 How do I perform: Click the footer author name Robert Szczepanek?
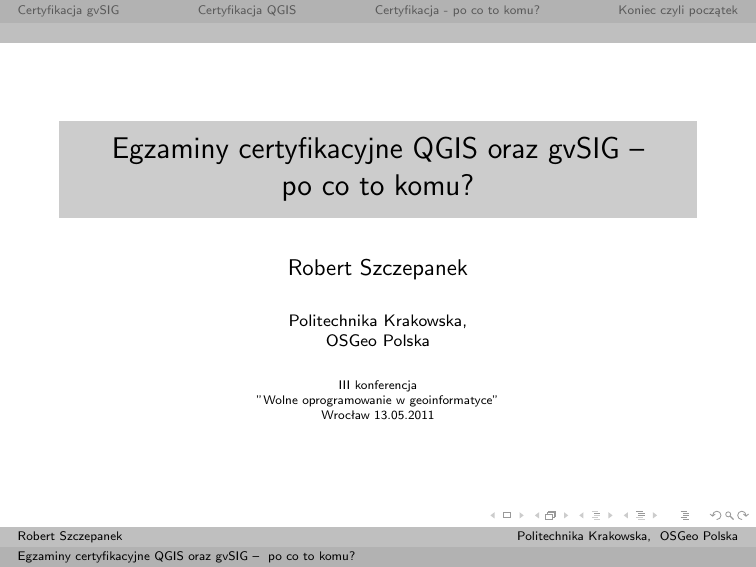(x=70, y=537)
